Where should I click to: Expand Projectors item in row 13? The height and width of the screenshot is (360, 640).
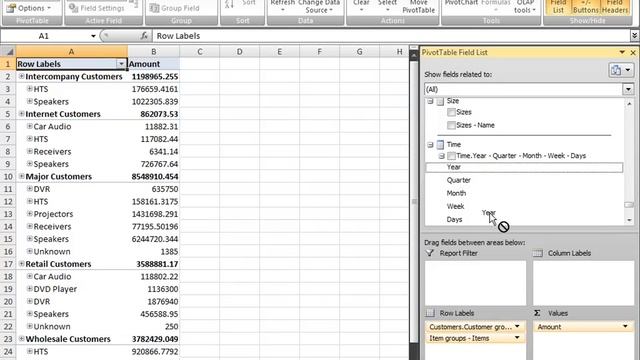pos(29,214)
